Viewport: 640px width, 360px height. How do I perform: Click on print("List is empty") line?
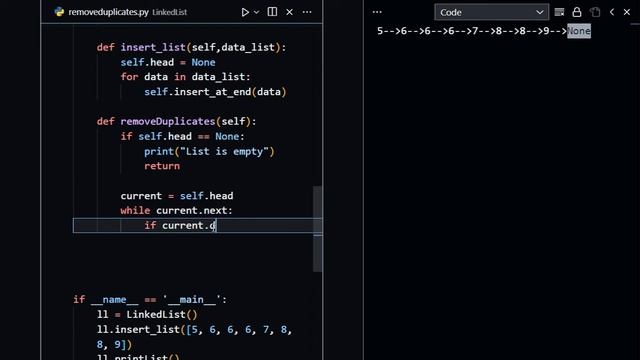[x=209, y=151]
